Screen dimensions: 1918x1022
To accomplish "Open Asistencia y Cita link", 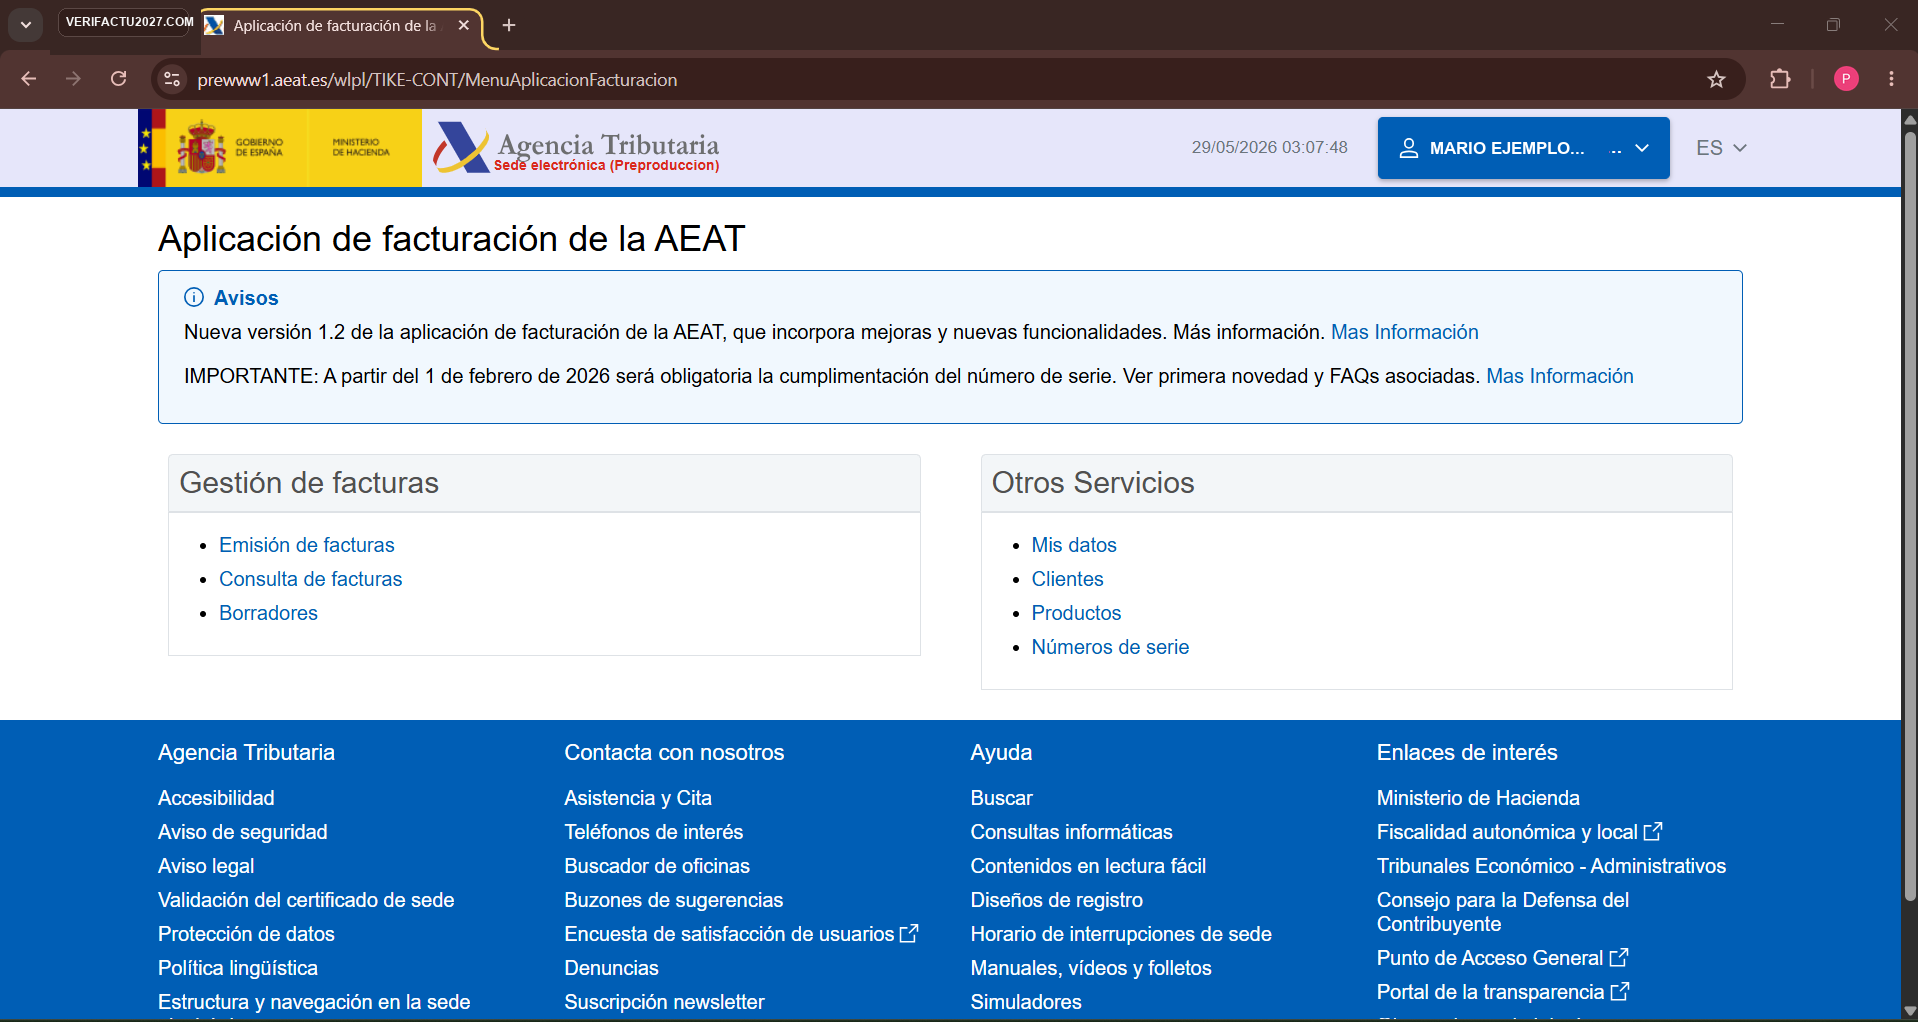I will pyautogui.click(x=638, y=798).
